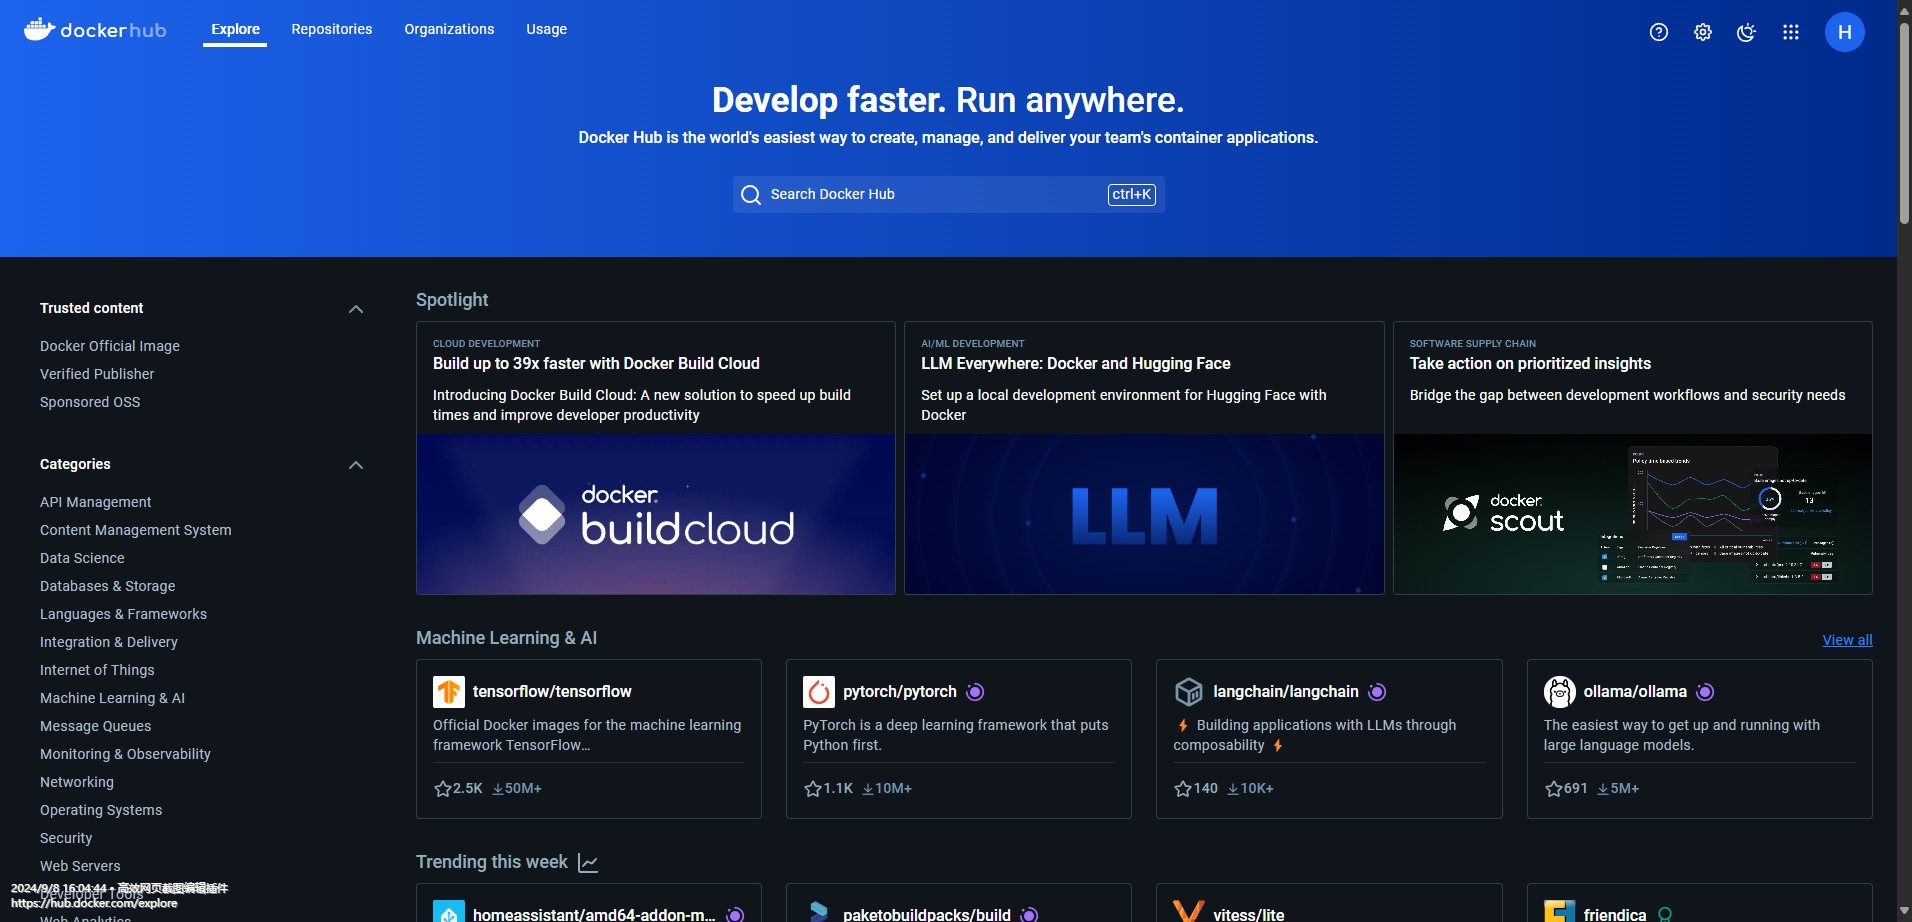The height and width of the screenshot is (922, 1912).
Task: Select the Monitoring & Observability category
Action: pyautogui.click(x=126, y=754)
